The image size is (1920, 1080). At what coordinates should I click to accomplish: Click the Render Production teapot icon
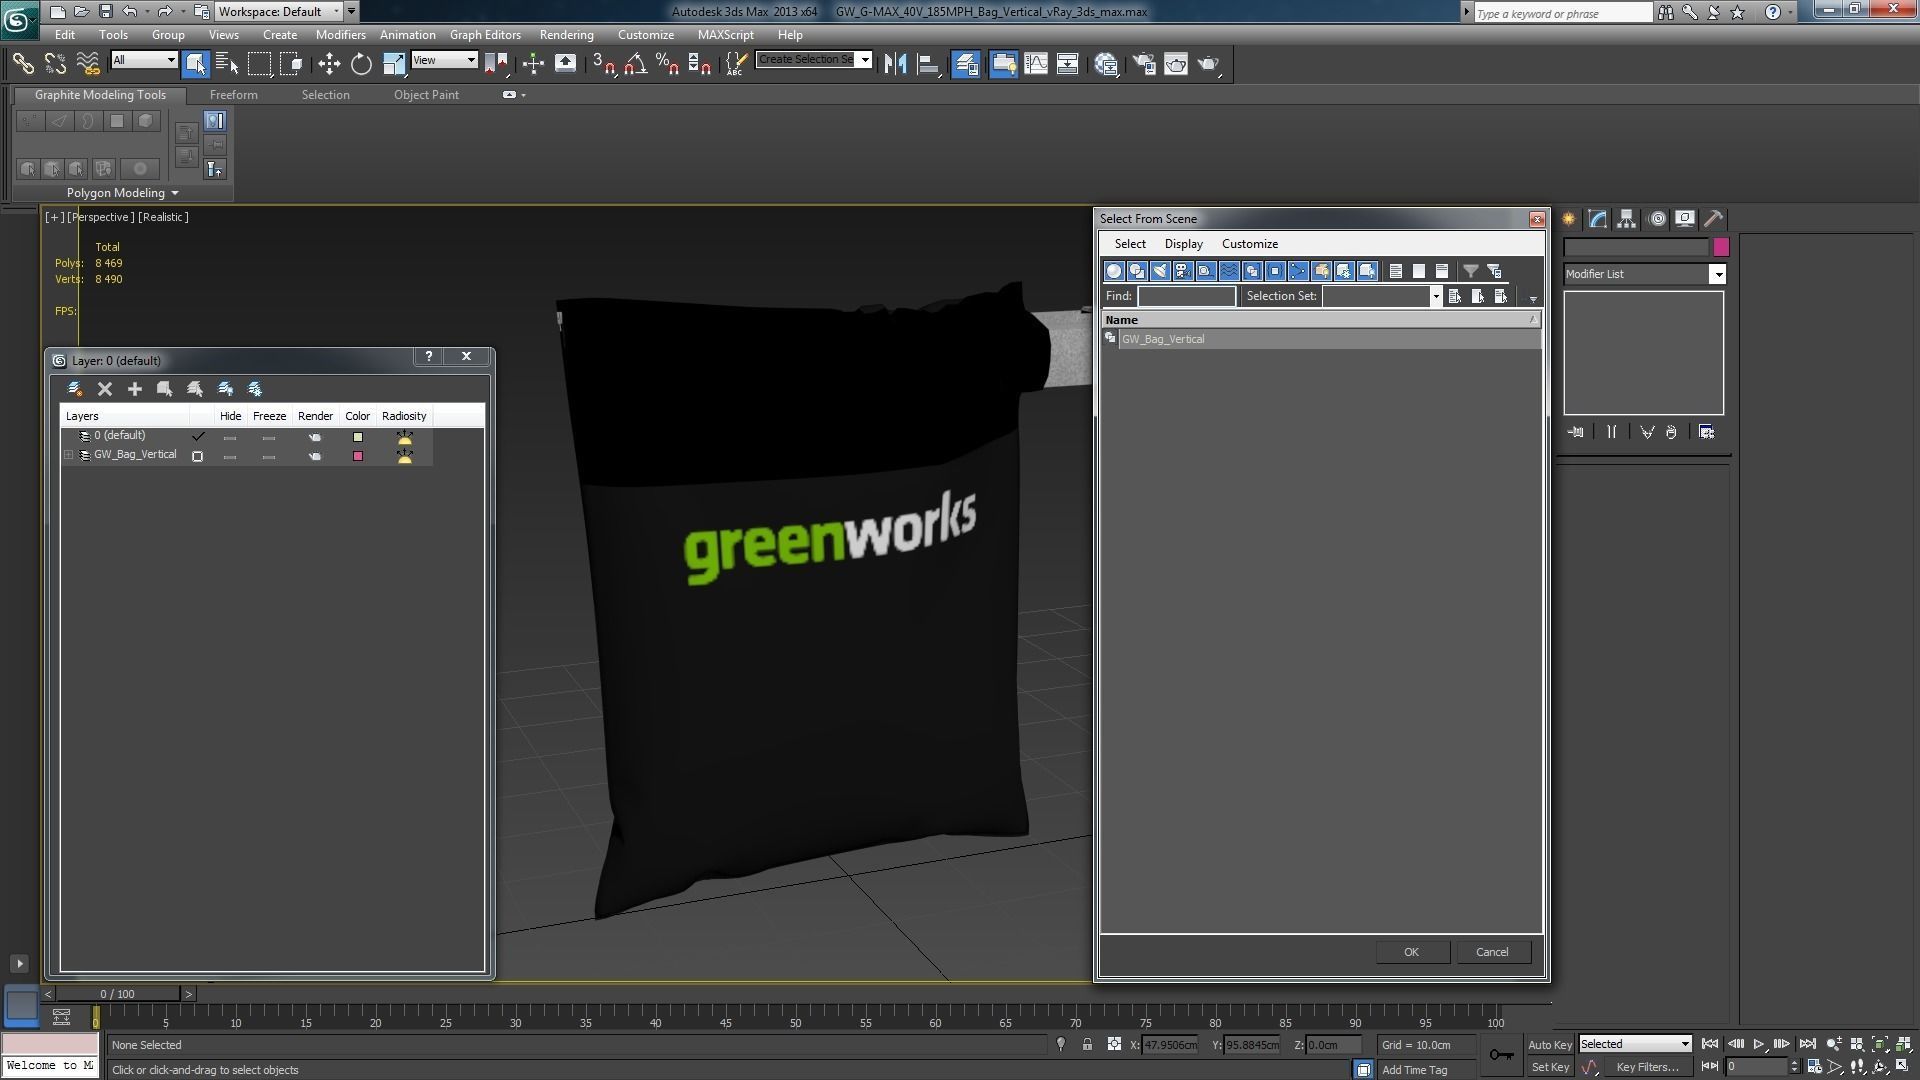(1209, 64)
